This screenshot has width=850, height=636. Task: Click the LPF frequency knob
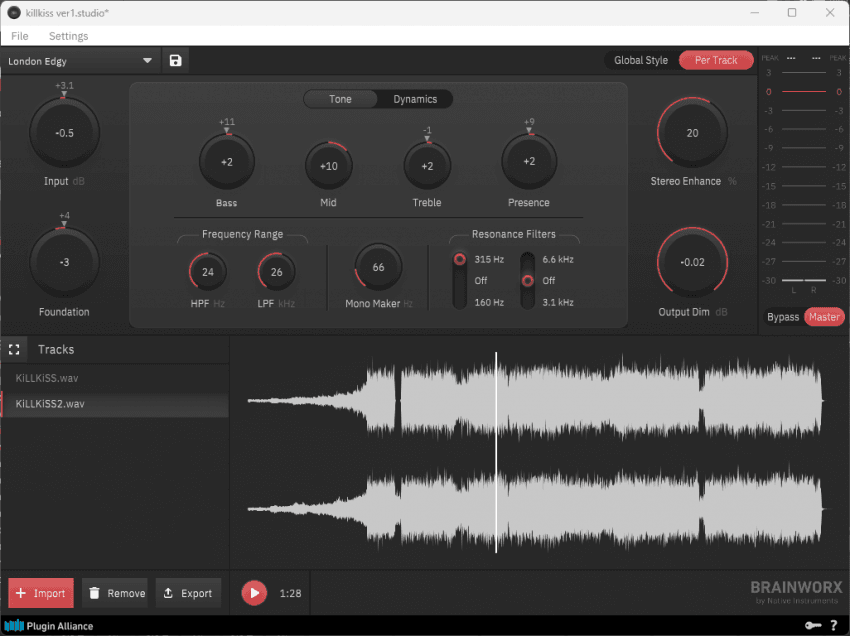276,272
